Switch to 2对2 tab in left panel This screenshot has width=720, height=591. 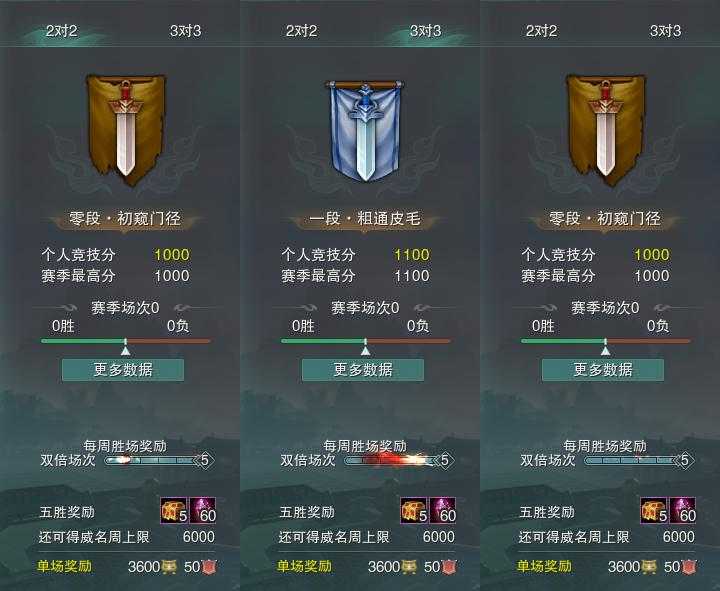tap(62, 31)
